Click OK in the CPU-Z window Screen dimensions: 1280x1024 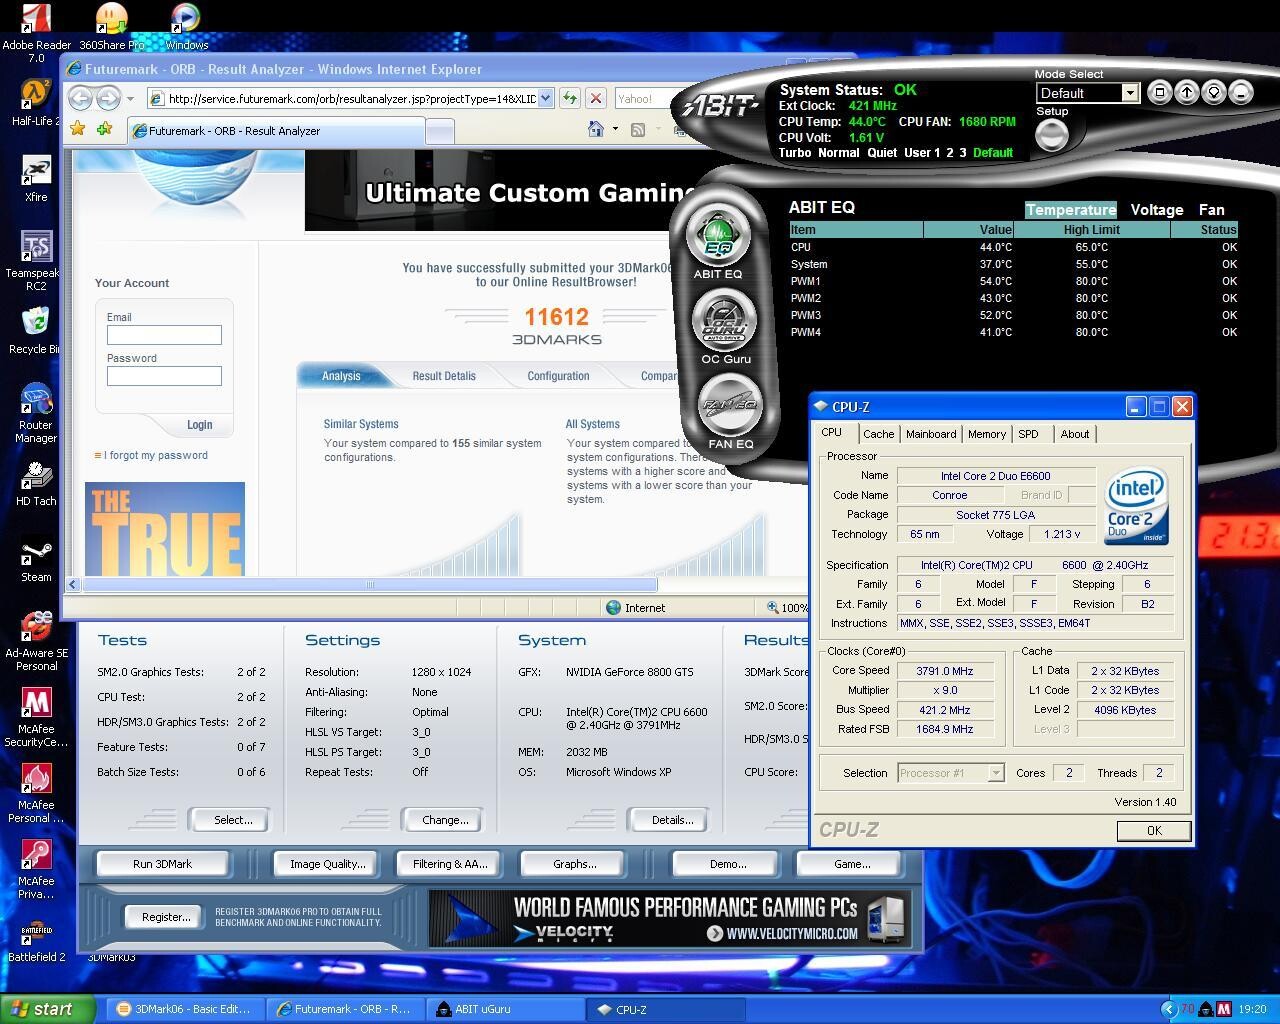[1154, 831]
